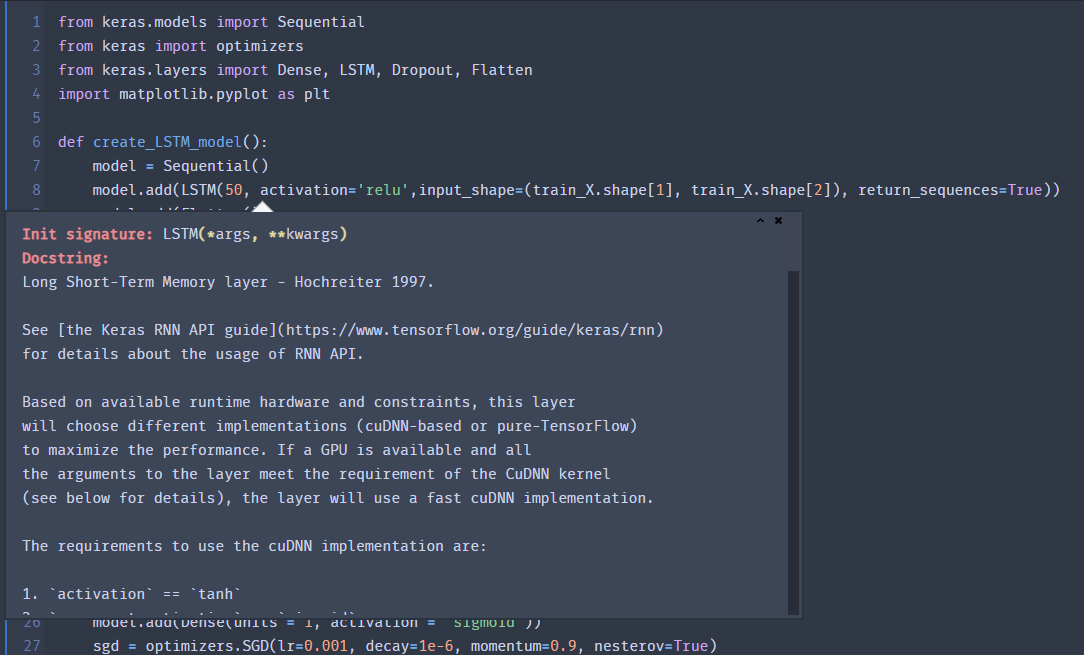The width and height of the screenshot is (1084, 655).
Task: Click line number 27 in the gutter
Action: (32, 646)
